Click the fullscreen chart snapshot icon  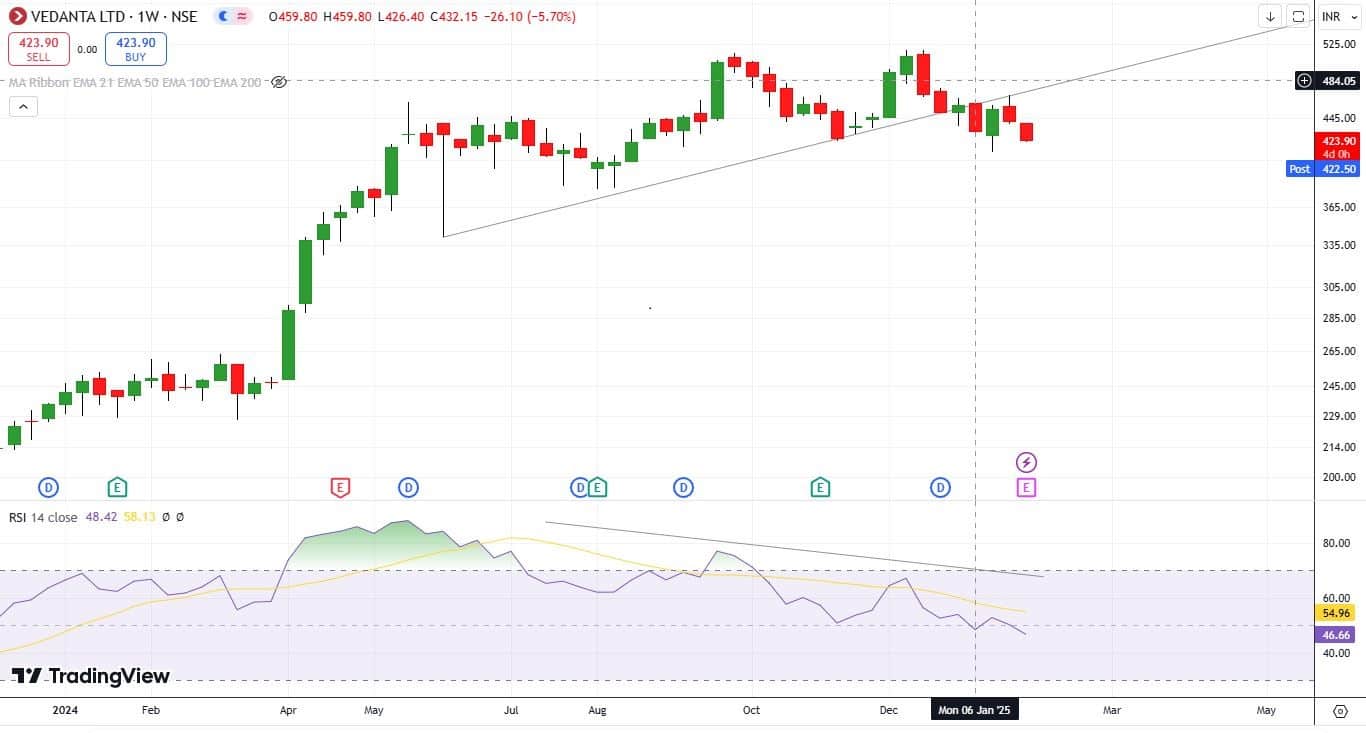pyautogui.click(x=1298, y=17)
